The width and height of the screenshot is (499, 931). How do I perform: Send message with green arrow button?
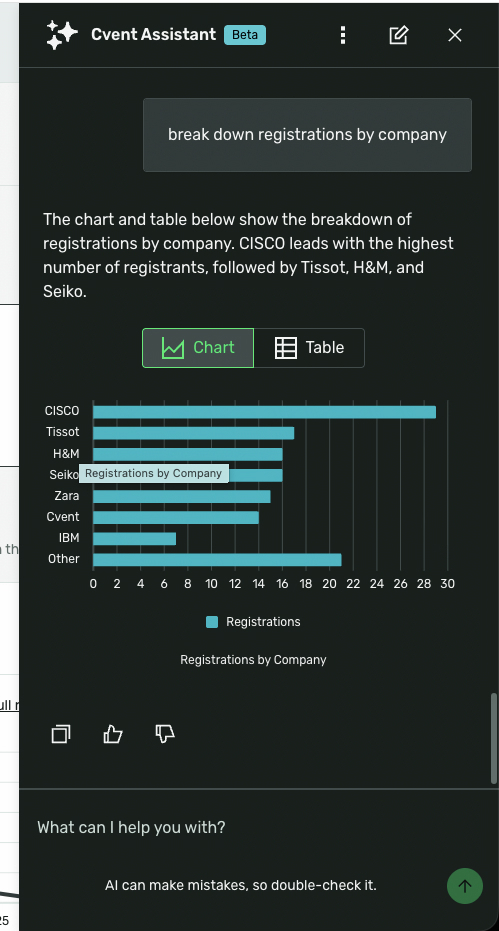465,886
